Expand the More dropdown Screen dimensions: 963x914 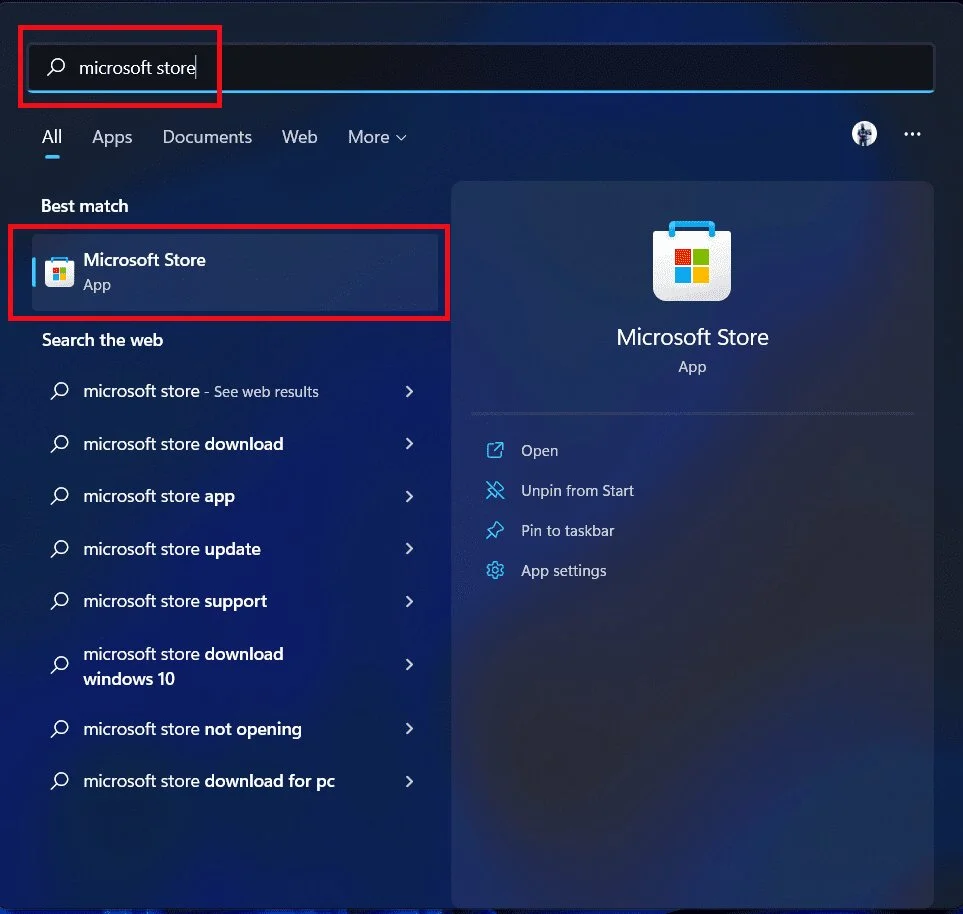376,137
